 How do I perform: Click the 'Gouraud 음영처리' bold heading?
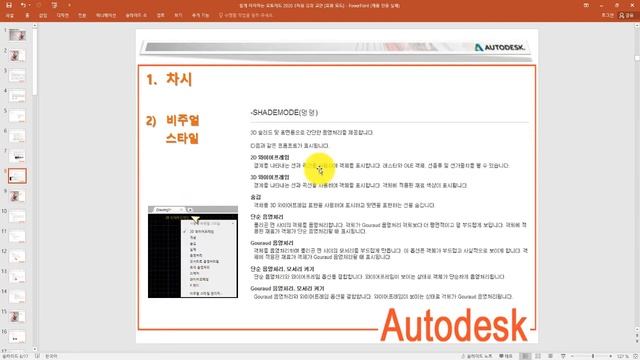click(272, 243)
